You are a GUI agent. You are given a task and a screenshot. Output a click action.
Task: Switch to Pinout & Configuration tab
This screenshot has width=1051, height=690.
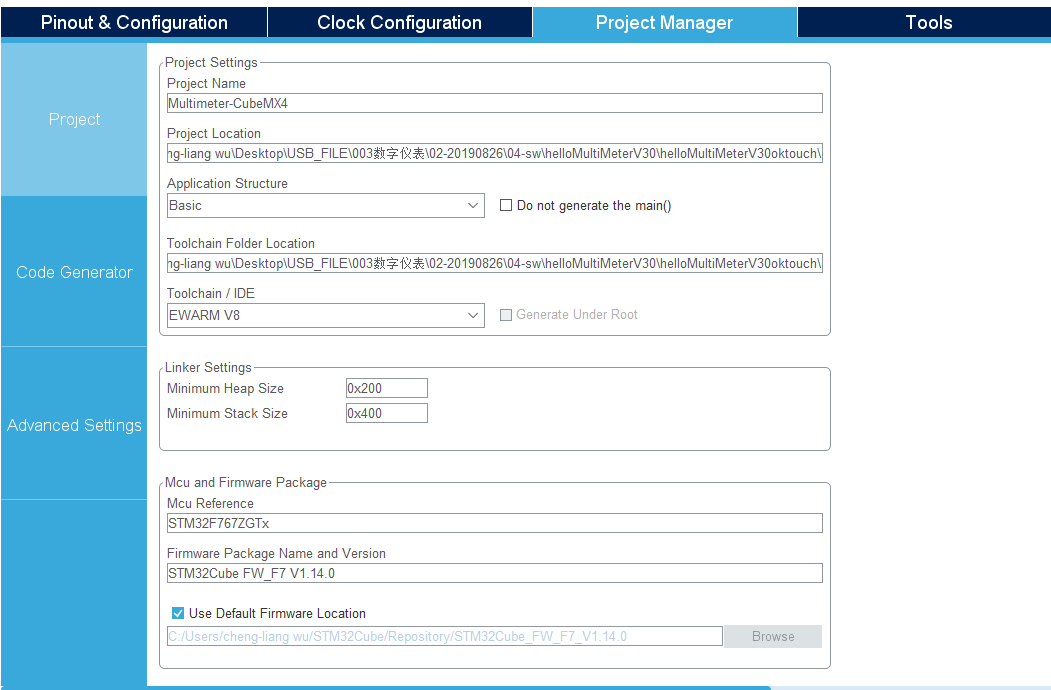click(x=134, y=22)
